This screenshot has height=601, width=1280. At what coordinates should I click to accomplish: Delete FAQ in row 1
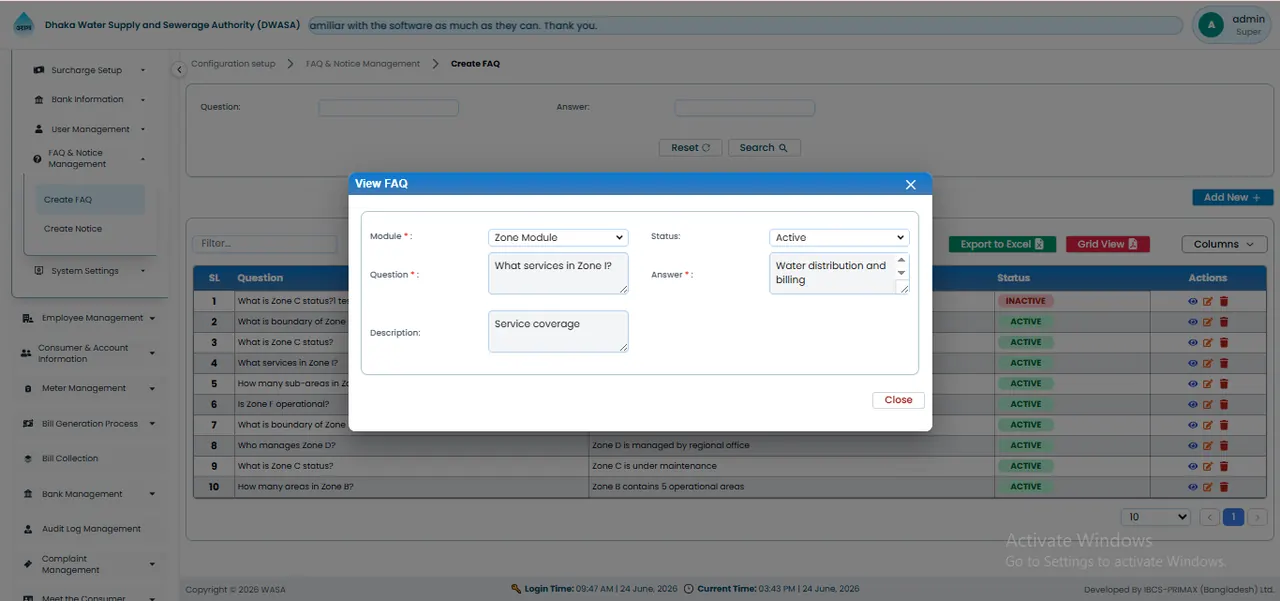click(x=1224, y=301)
